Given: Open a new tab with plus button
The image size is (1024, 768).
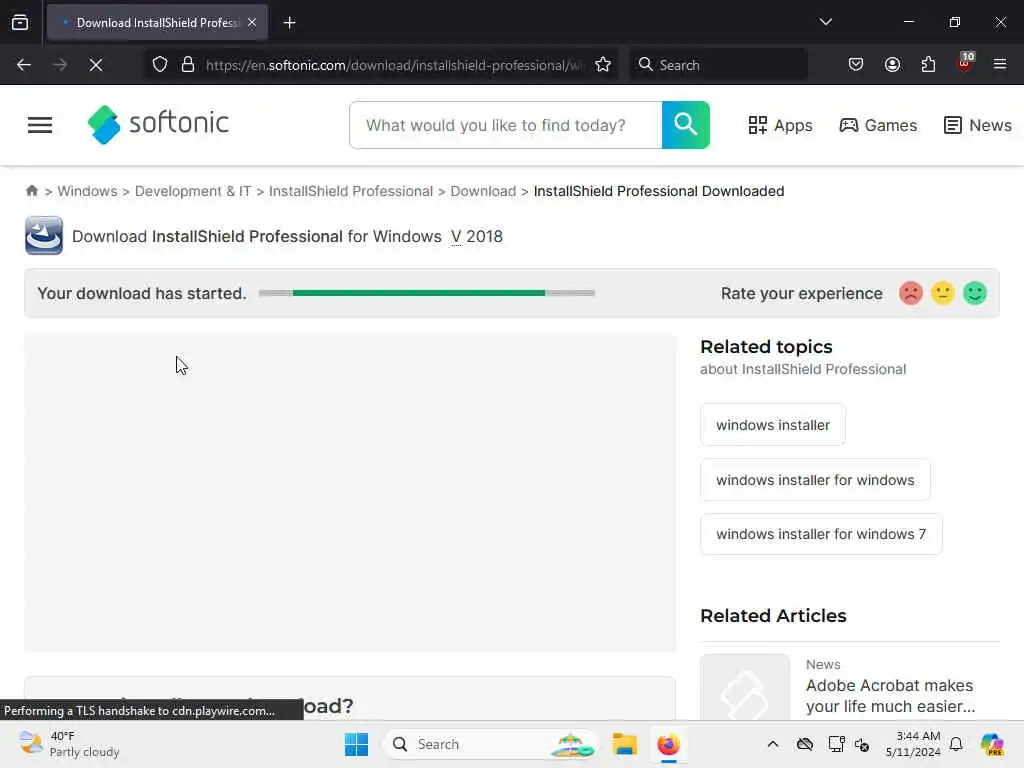Looking at the screenshot, I should point(289,23).
